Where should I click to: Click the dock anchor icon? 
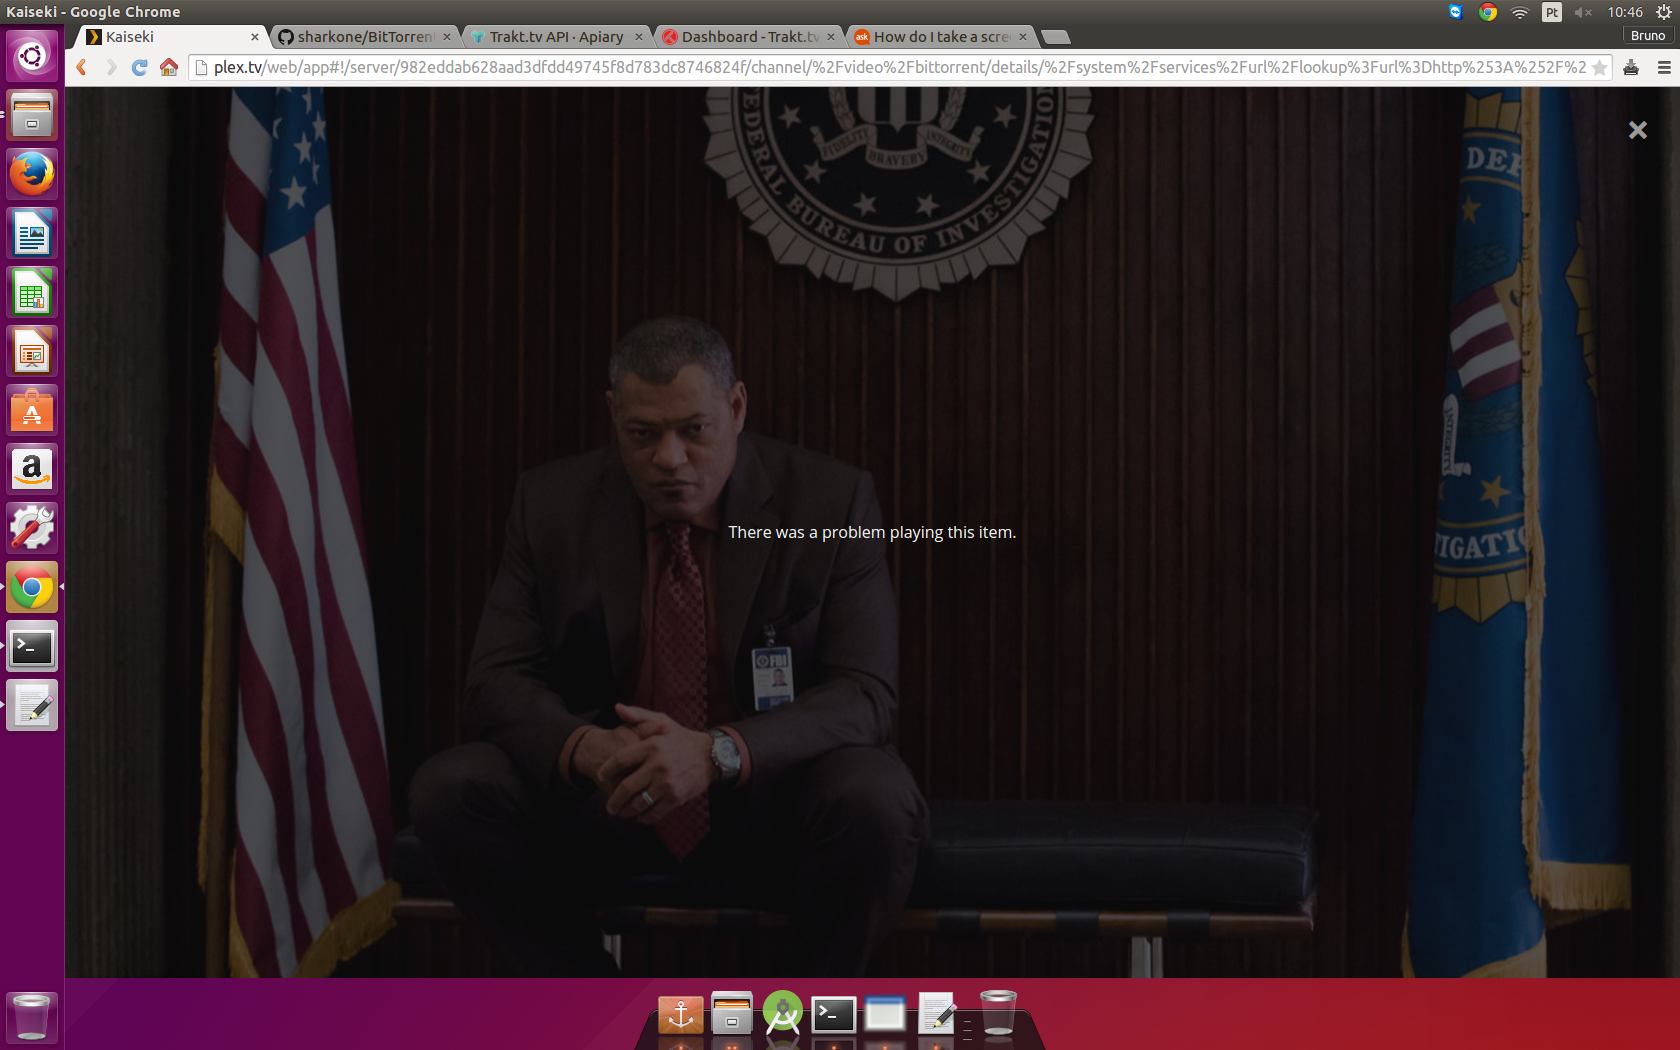pyautogui.click(x=680, y=1014)
